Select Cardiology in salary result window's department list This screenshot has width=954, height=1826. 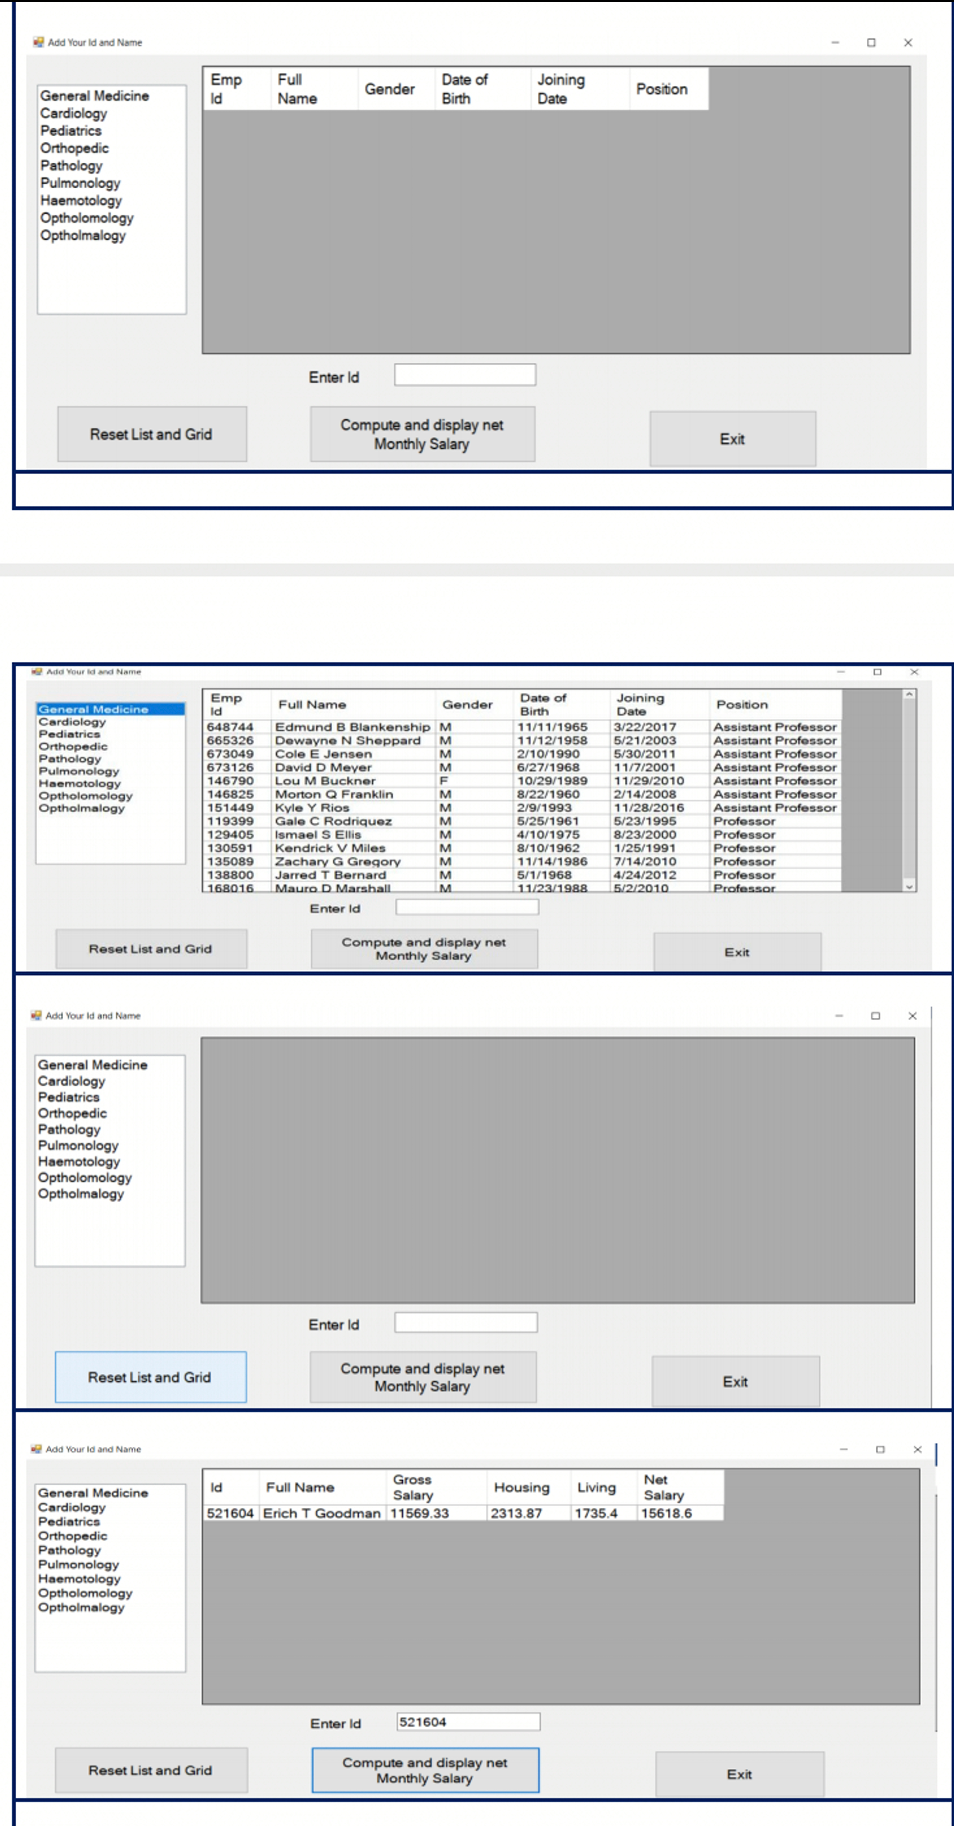coord(71,1507)
